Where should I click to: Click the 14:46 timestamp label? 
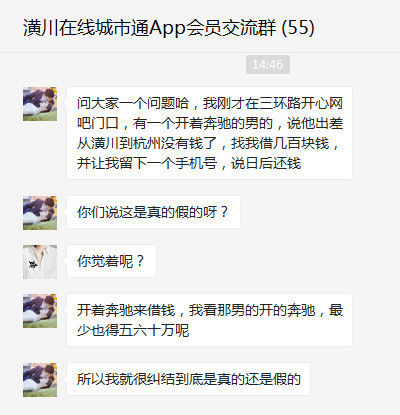[268, 64]
